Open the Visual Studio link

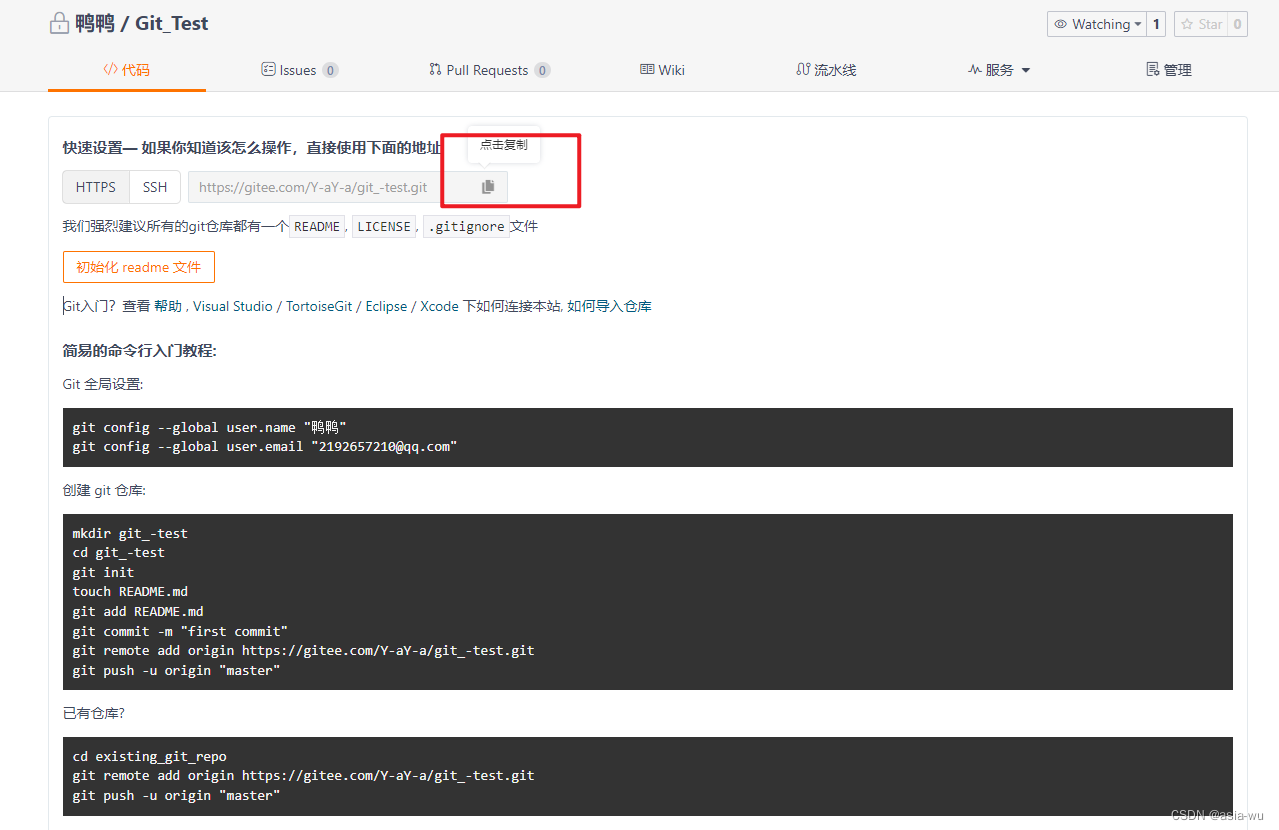[233, 306]
